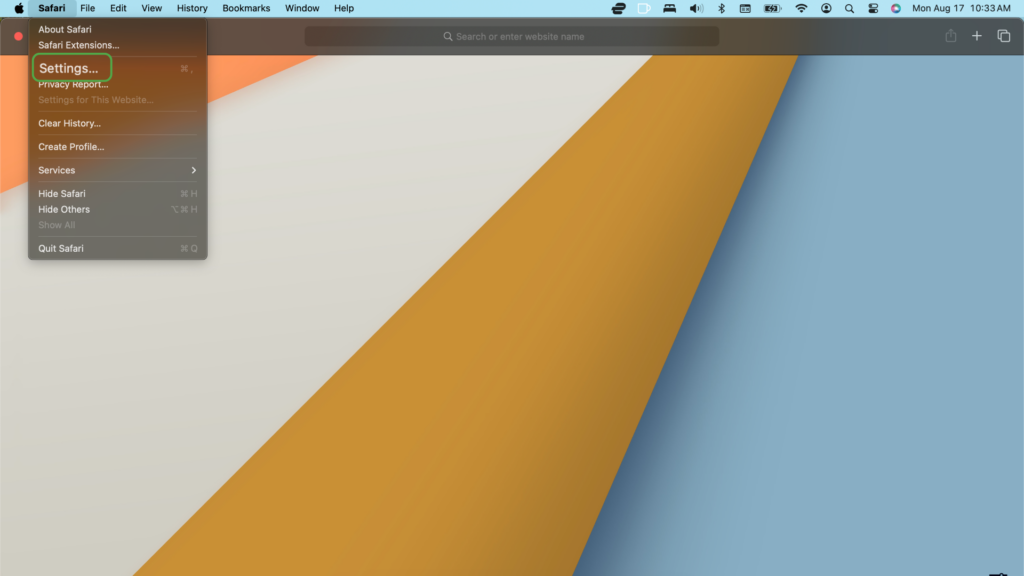Image resolution: width=1024 pixels, height=576 pixels.
Task: Click the leftmost status icon in menu bar
Action: tap(618, 8)
